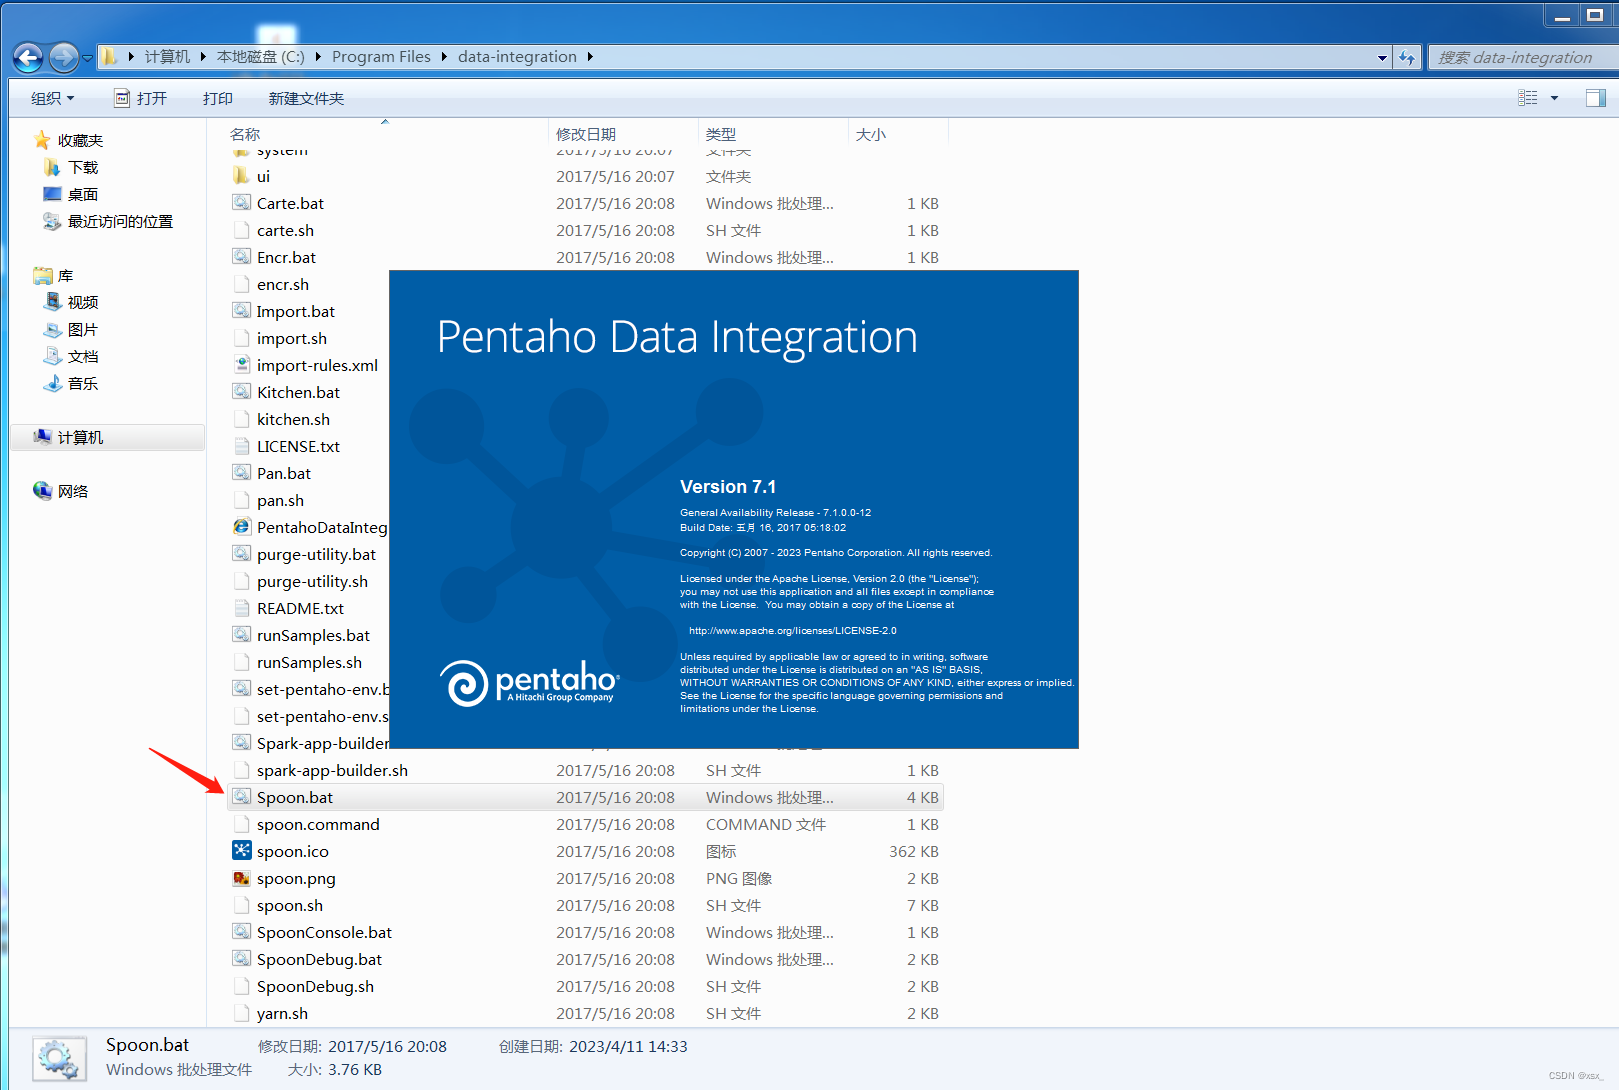This screenshot has width=1619, height=1090.
Task: Click the Program Files breadcrumb
Action: tap(381, 57)
